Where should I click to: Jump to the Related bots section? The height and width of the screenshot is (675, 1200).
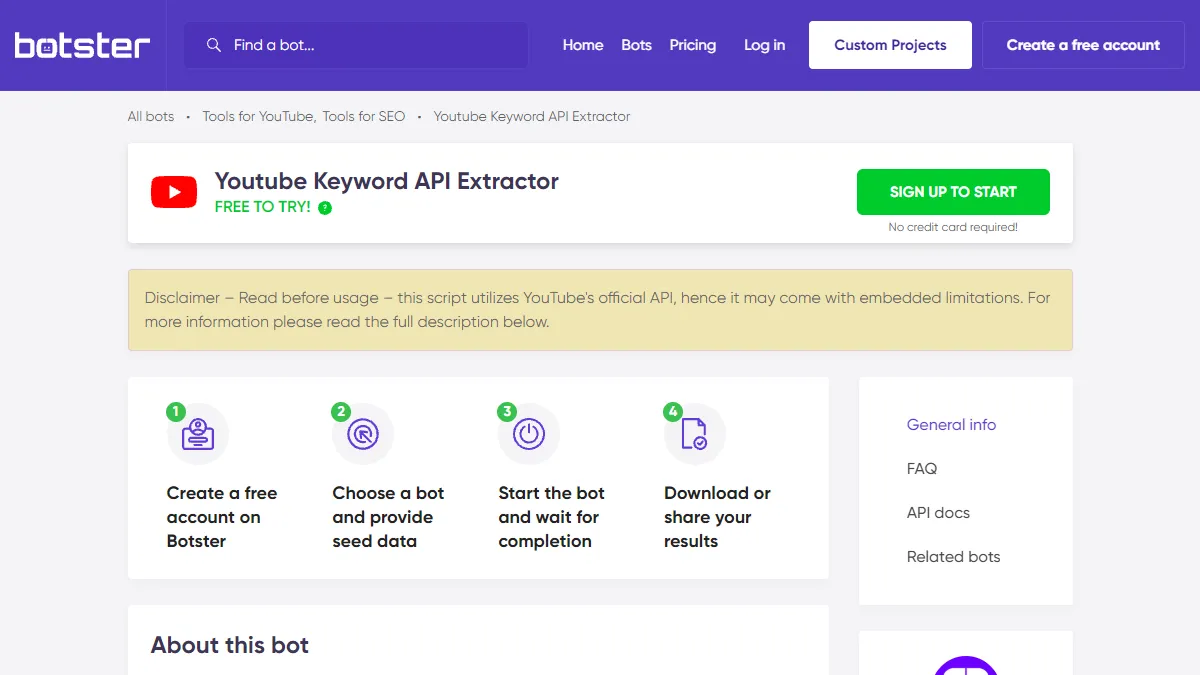953,557
